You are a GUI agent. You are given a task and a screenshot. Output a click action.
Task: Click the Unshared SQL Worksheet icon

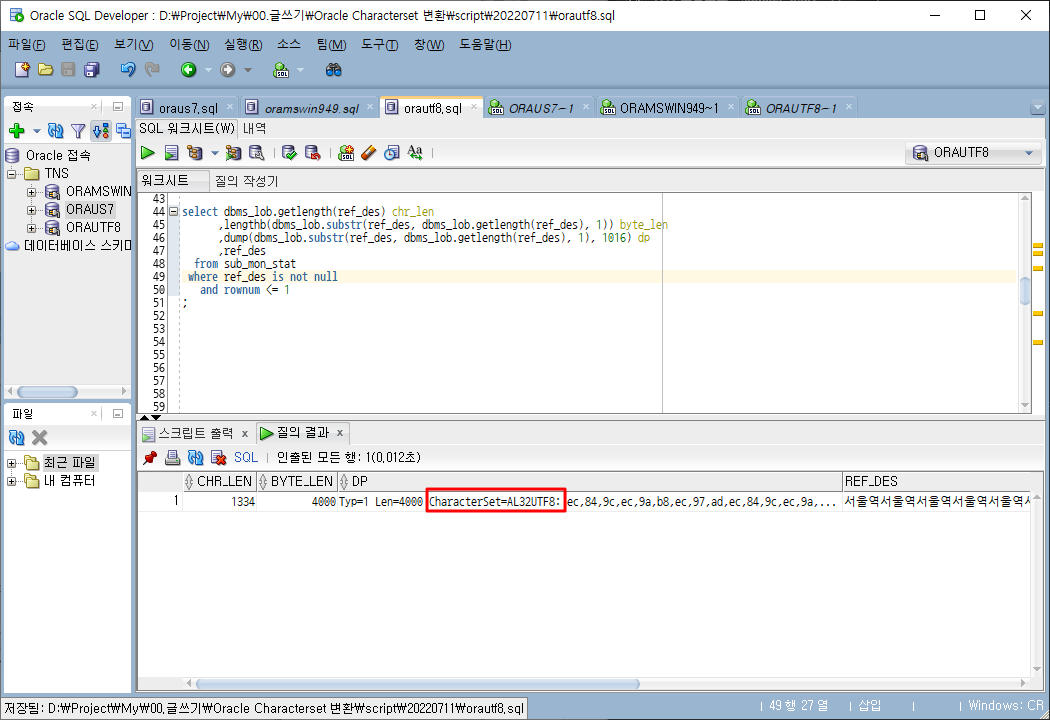346,153
